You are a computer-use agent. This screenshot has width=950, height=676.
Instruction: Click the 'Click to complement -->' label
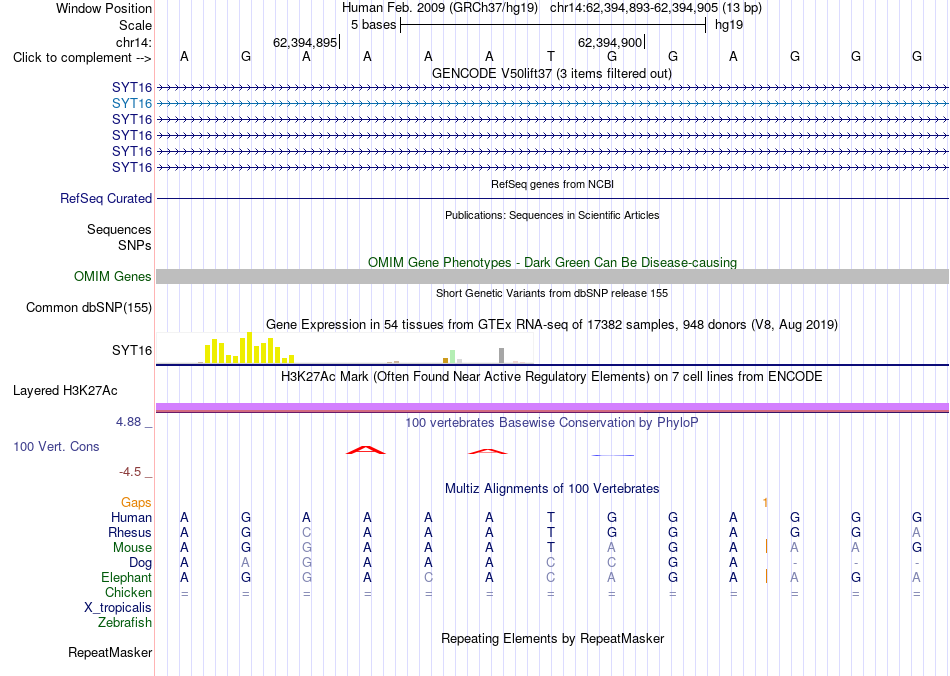[82, 58]
